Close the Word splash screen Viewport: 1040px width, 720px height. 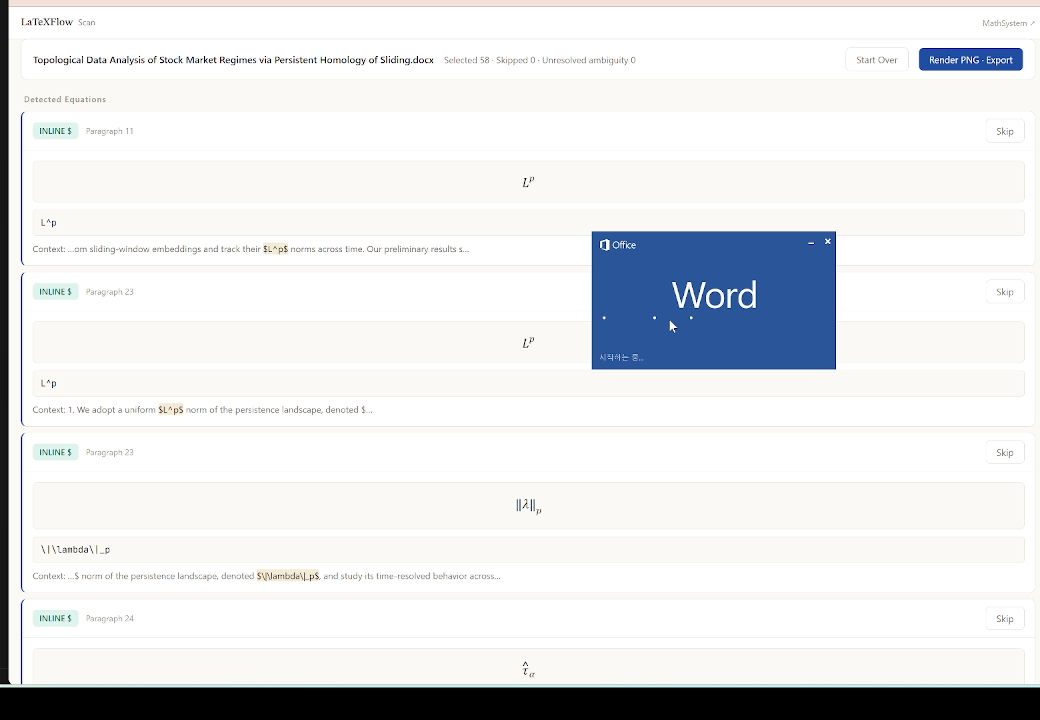pyautogui.click(x=827, y=241)
